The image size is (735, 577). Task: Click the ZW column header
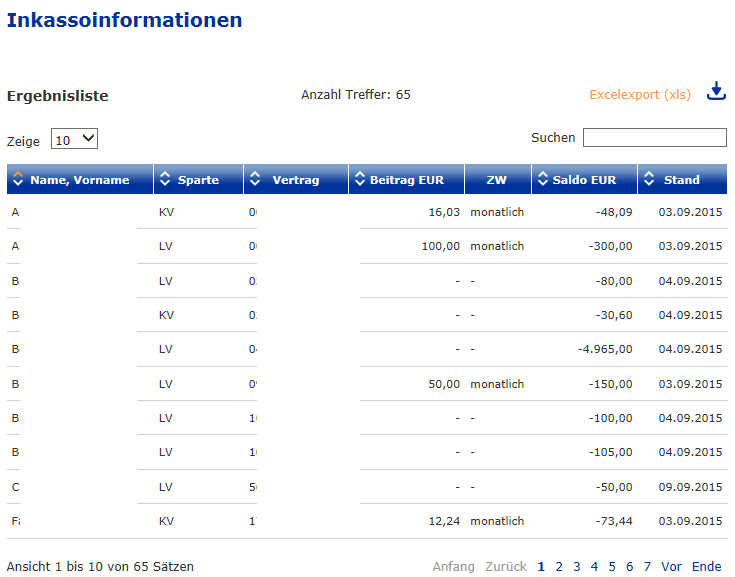pyautogui.click(x=496, y=180)
